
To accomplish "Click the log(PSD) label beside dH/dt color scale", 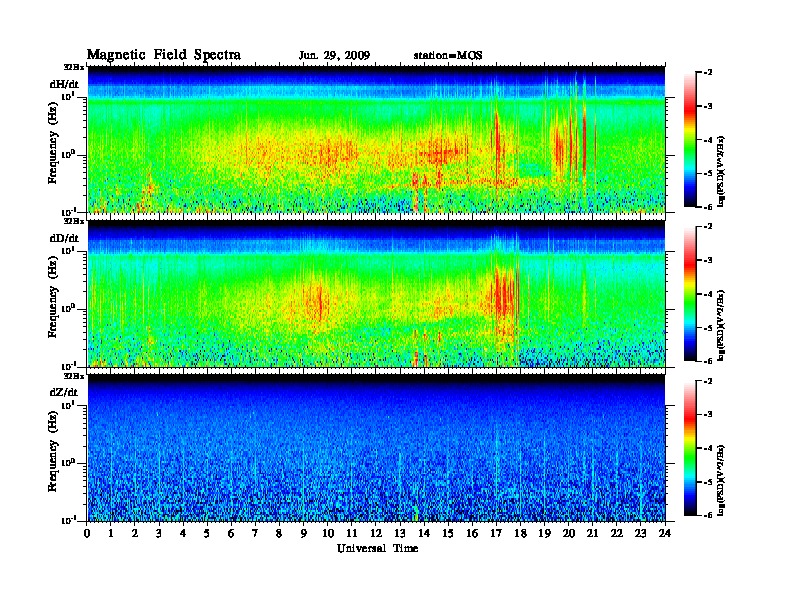I will [721, 171].
